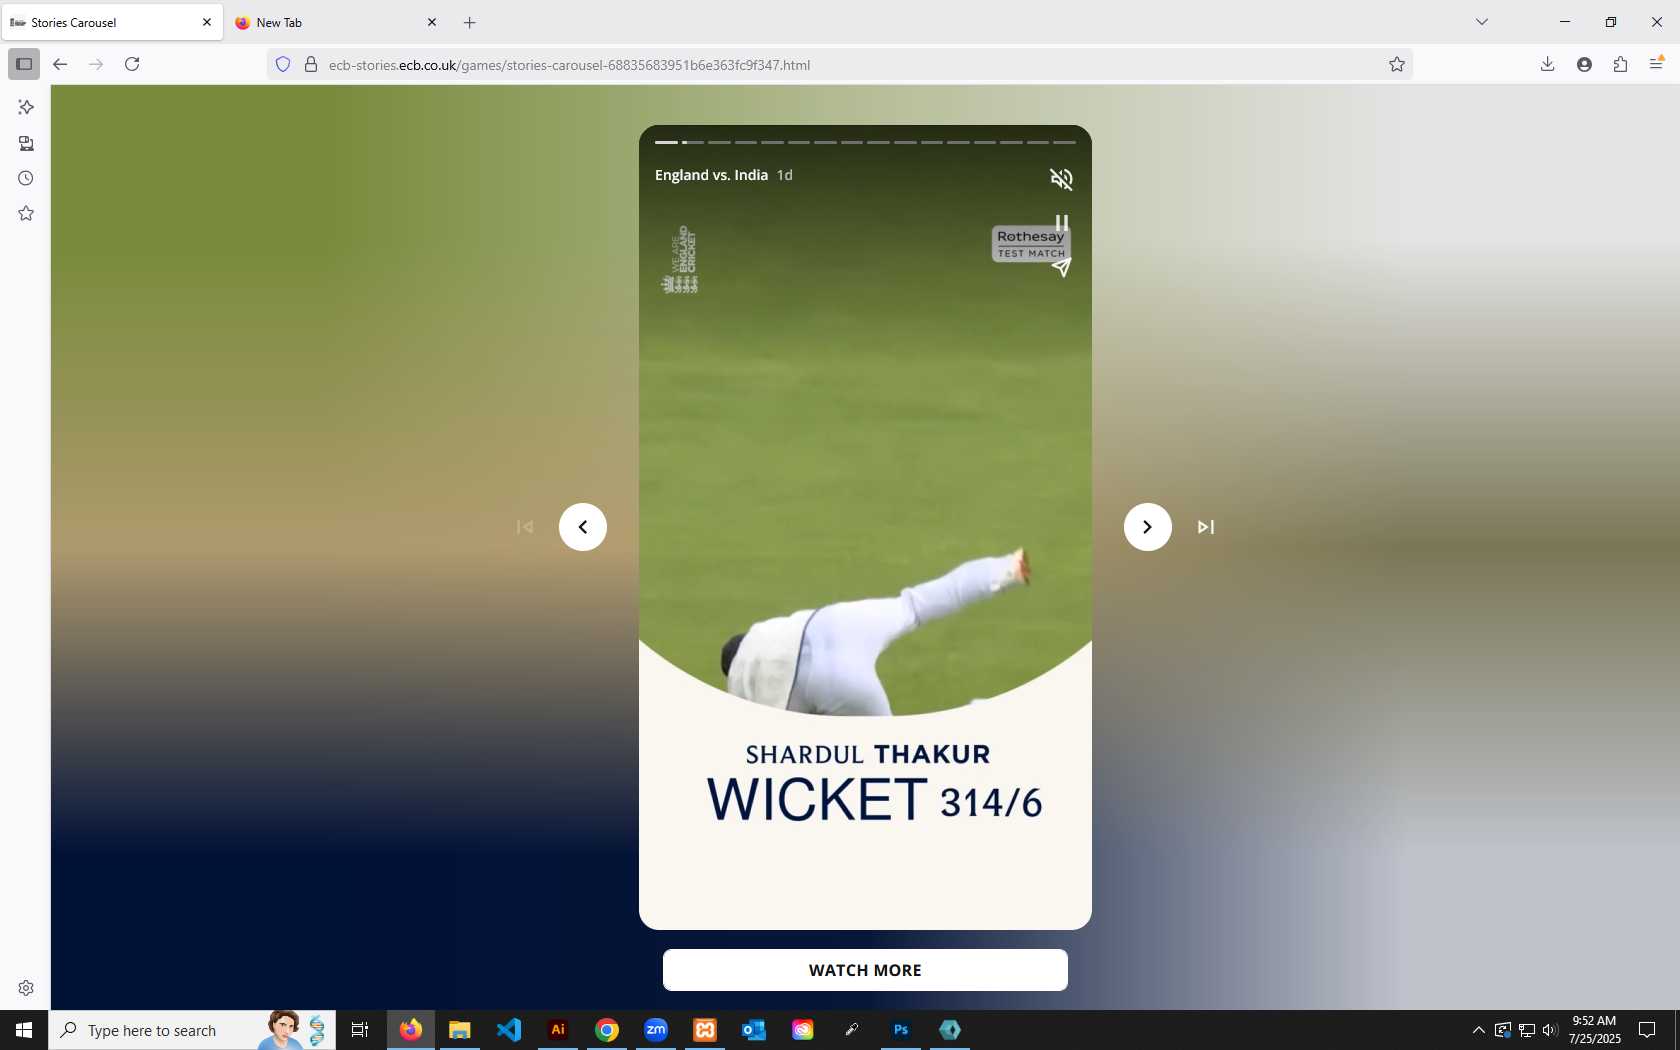The width and height of the screenshot is (1680, 1050).
Task: Go to the previous story slide
Action: pyautogui.click(x=583, y=527)
